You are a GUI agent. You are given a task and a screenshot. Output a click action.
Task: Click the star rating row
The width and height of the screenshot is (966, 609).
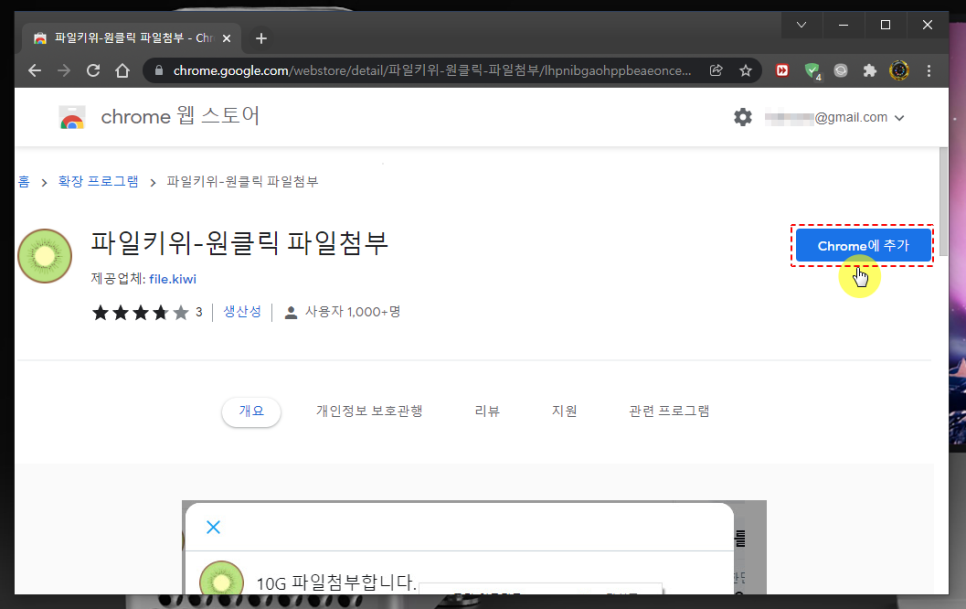click(x=140, y=312)
